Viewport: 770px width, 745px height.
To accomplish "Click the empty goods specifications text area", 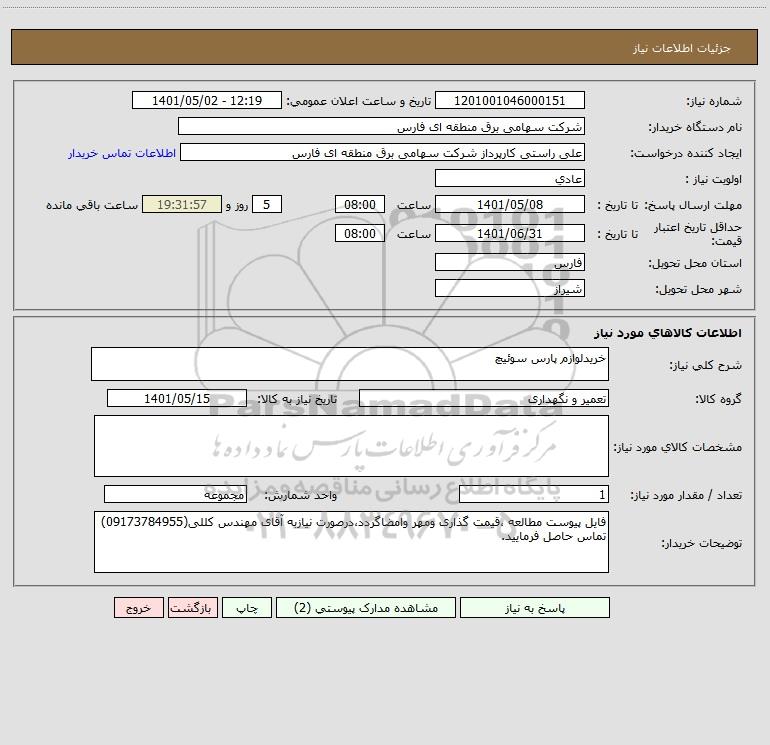I will click(x=351, y=446).
